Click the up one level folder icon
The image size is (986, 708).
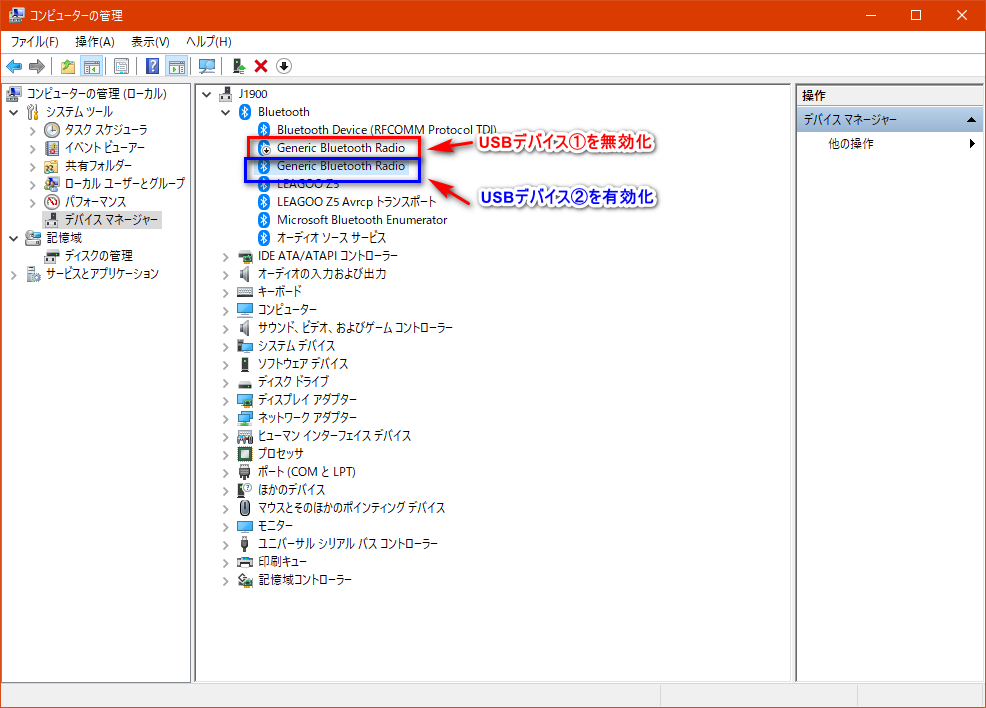point(67,66)
